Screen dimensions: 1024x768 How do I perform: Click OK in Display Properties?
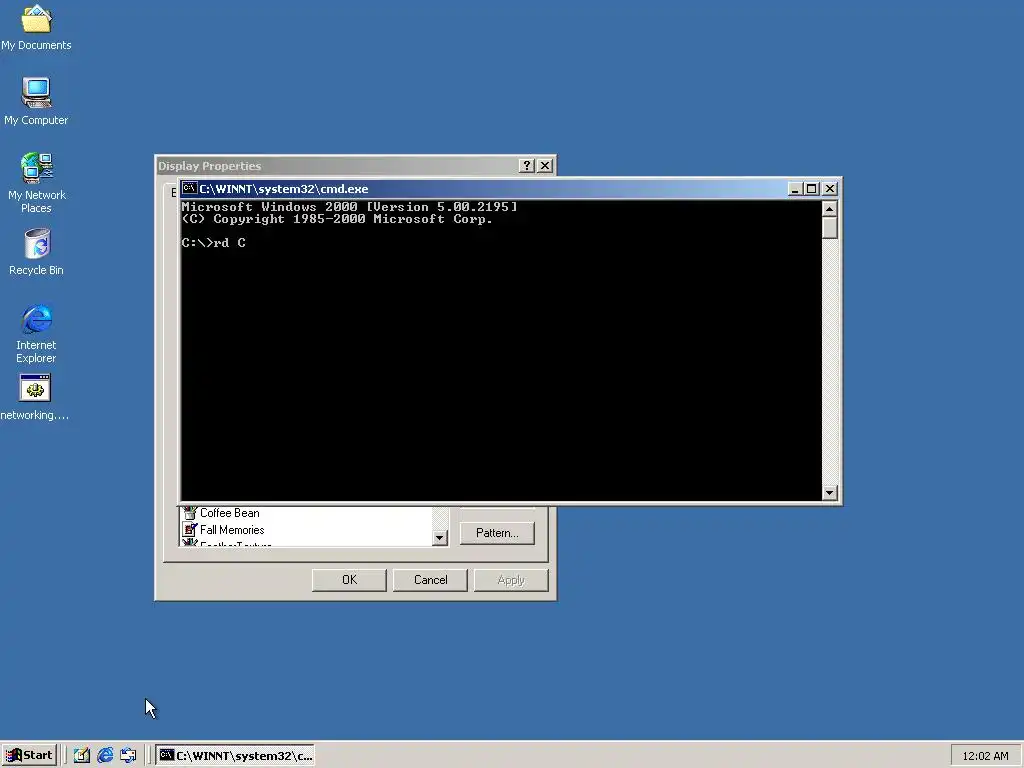point(349,580)
